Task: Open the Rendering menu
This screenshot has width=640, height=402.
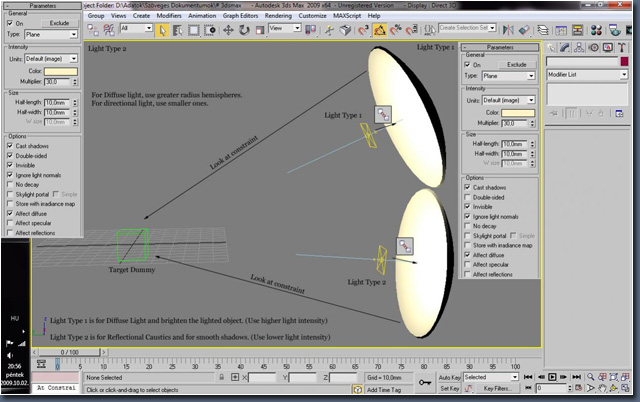Action: point(278,16)
